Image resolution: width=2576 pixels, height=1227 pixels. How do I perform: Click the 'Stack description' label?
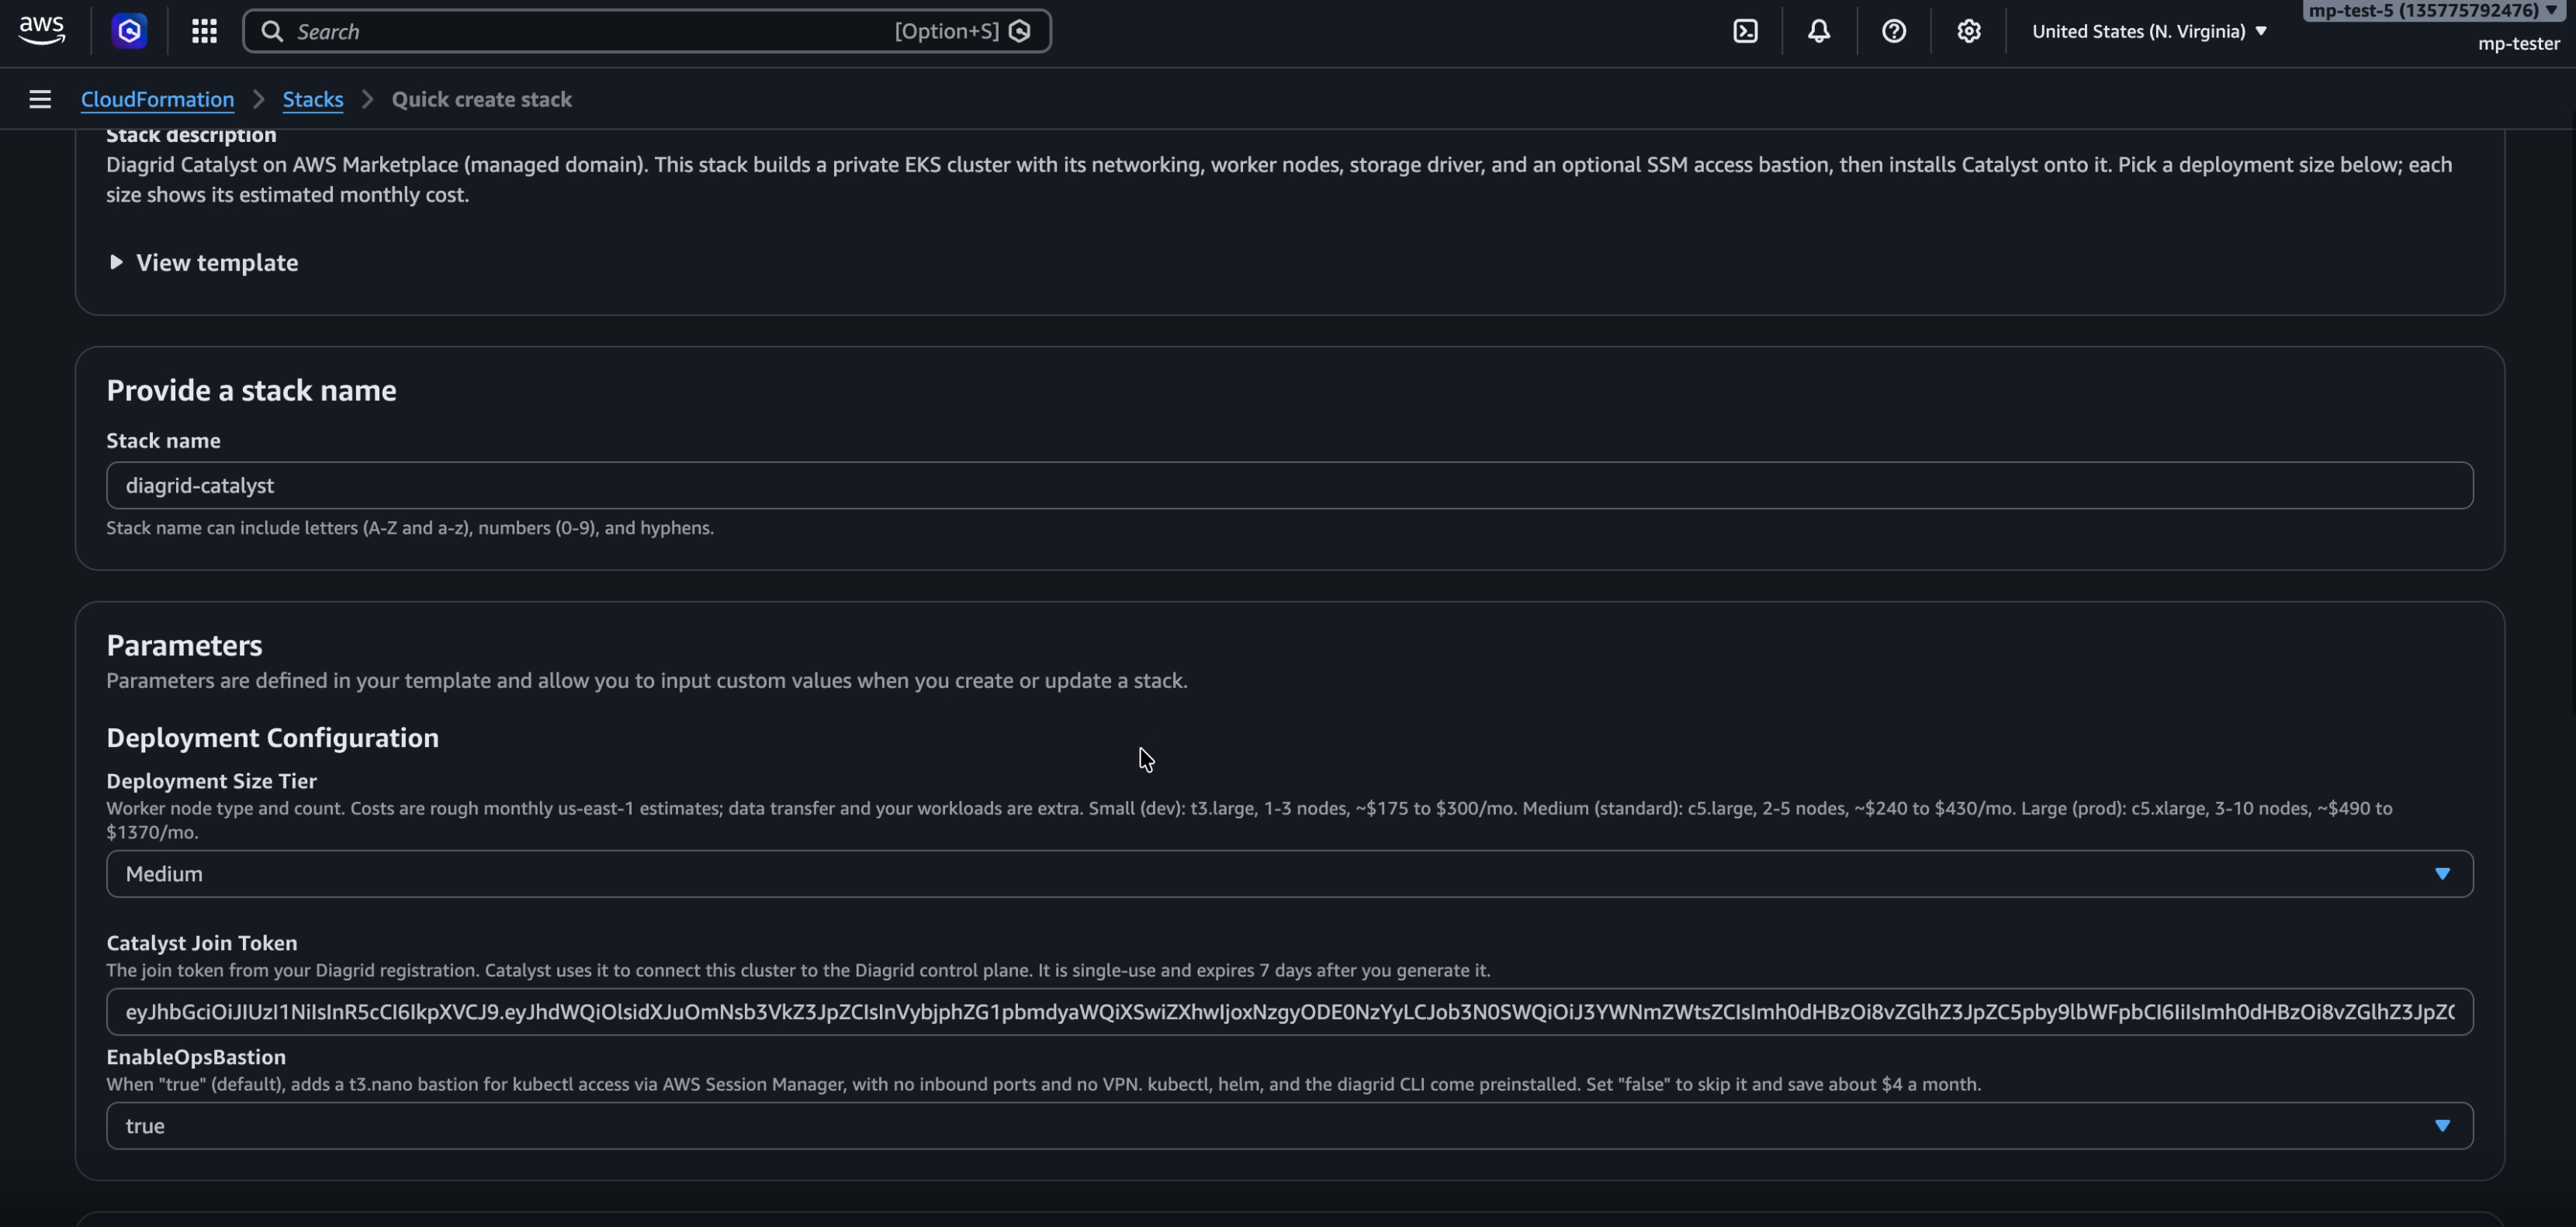[x=191, y=135]
